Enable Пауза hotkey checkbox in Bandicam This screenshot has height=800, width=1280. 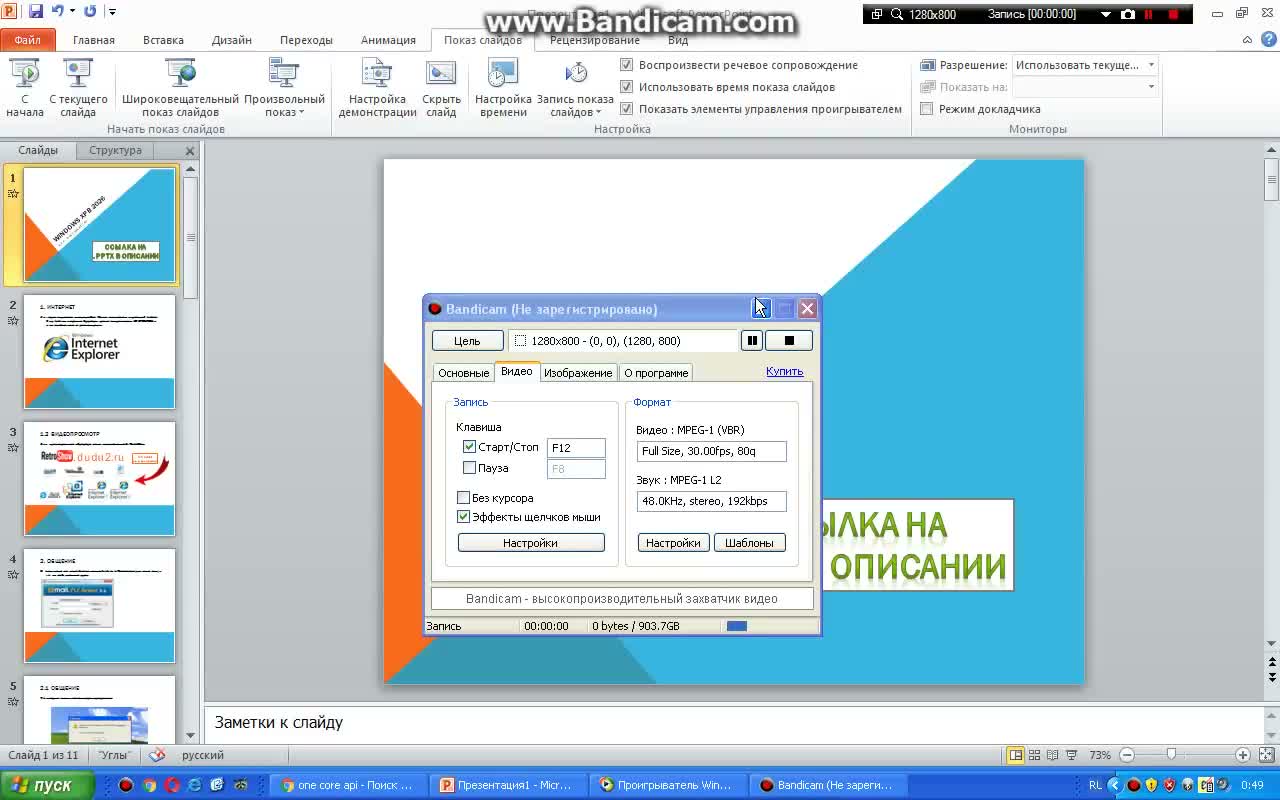pyautogui.click(x=469, y=468)
